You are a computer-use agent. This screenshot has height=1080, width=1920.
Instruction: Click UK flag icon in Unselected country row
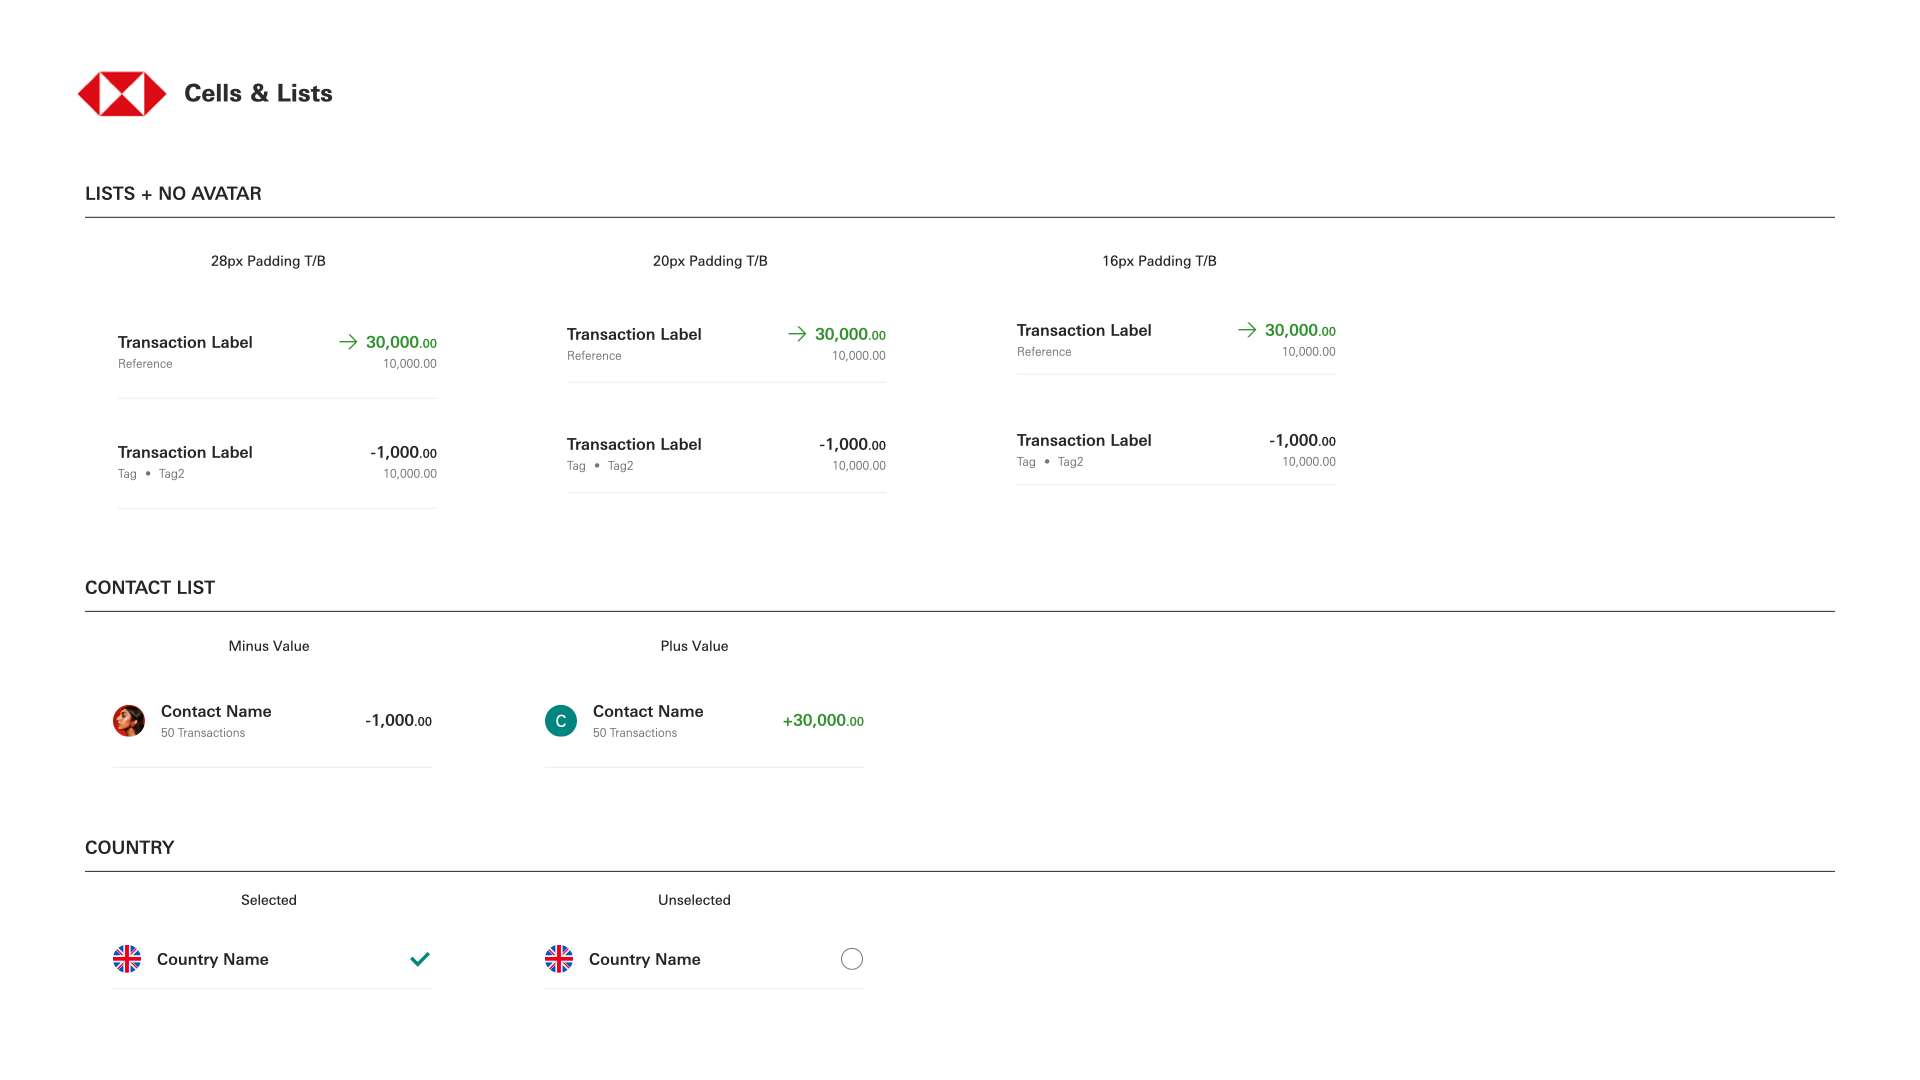[559, 959]
